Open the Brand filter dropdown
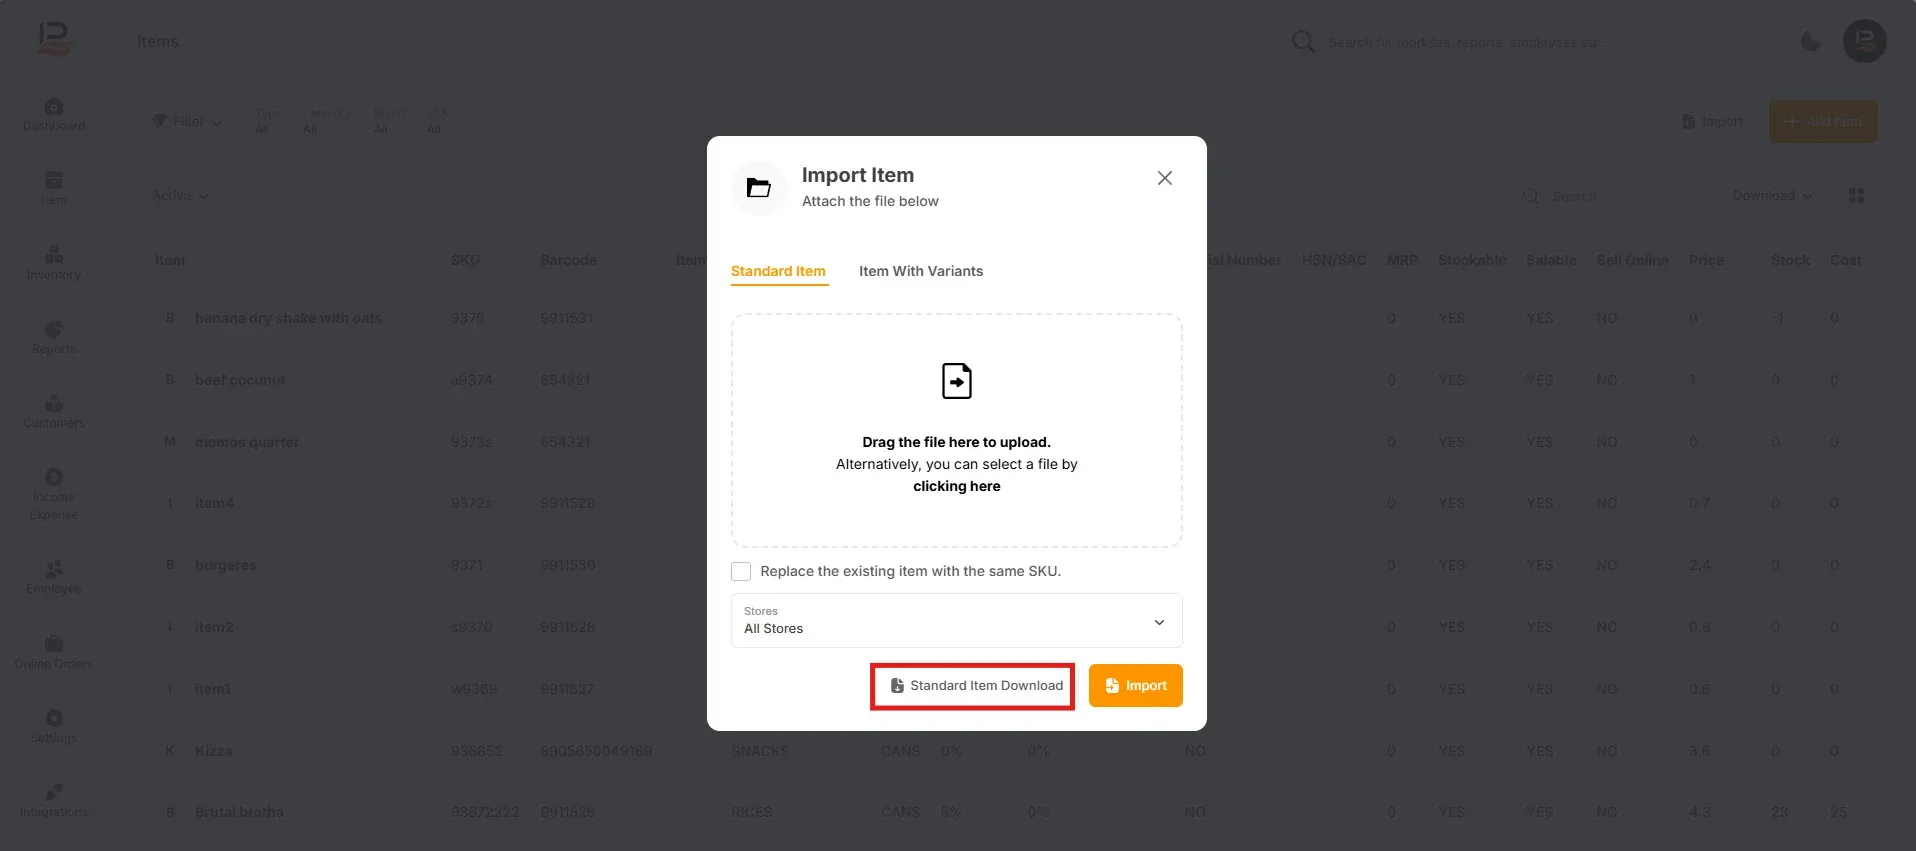Screen dimensions: 1916x851 (x=389, y=121)
